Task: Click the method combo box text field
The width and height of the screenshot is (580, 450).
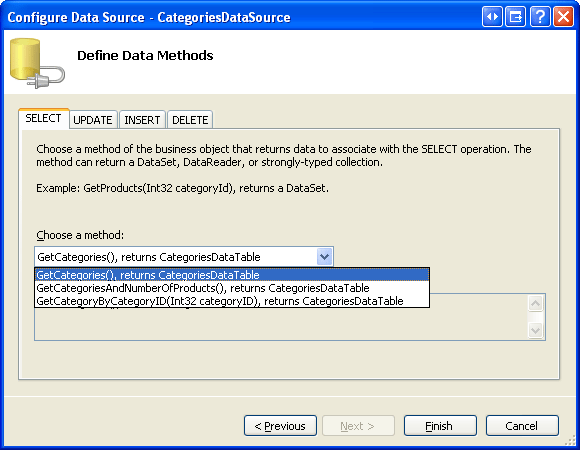Action: pos(176,257)
